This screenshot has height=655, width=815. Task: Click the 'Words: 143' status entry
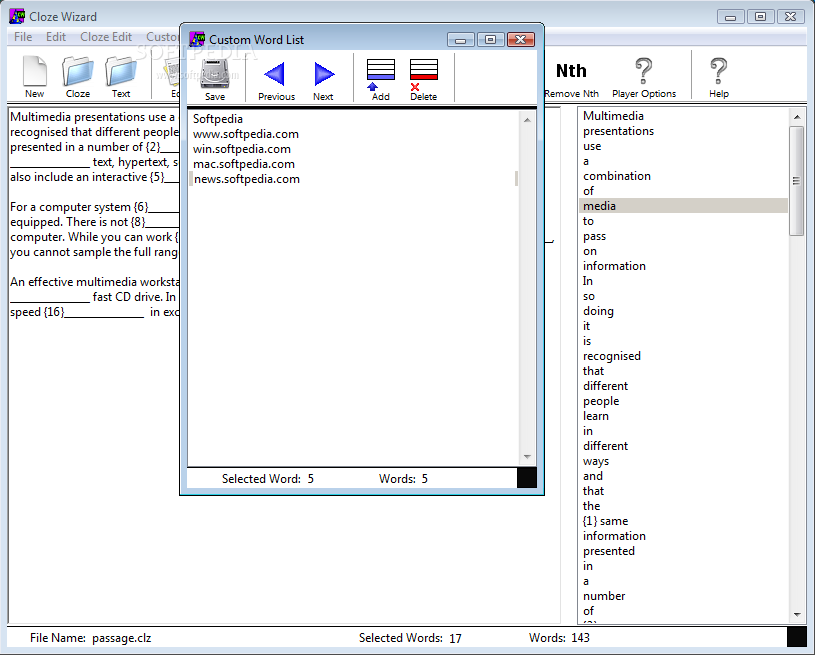(x=559, y=638)
